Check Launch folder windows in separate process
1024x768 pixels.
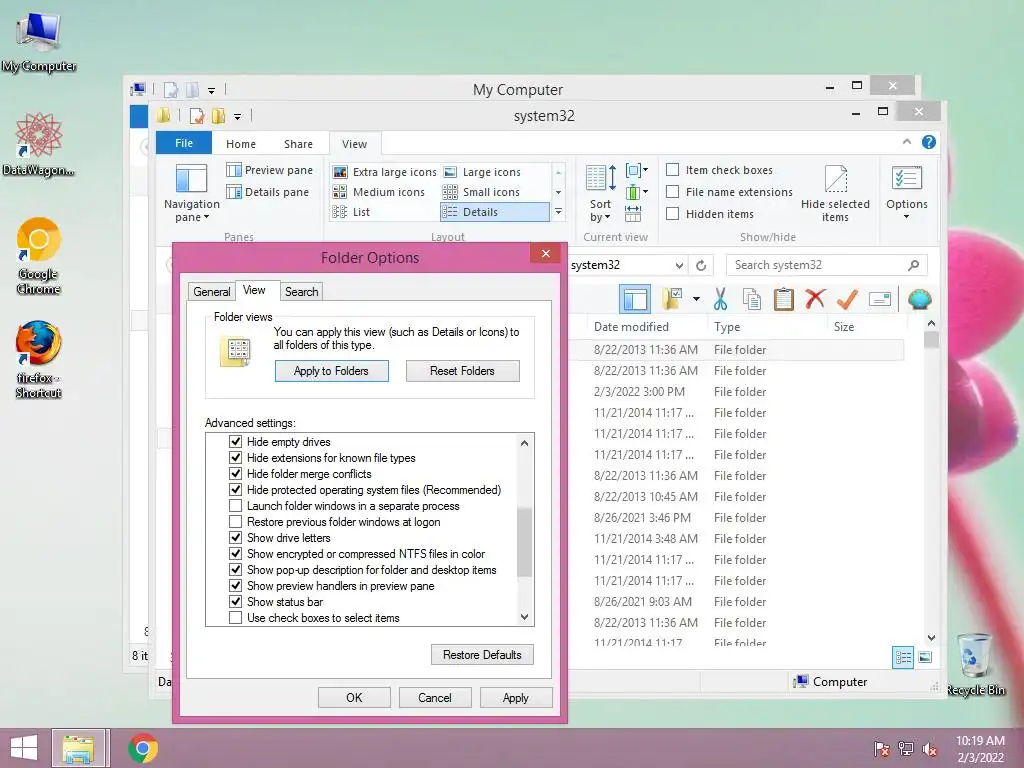(236, 505)
